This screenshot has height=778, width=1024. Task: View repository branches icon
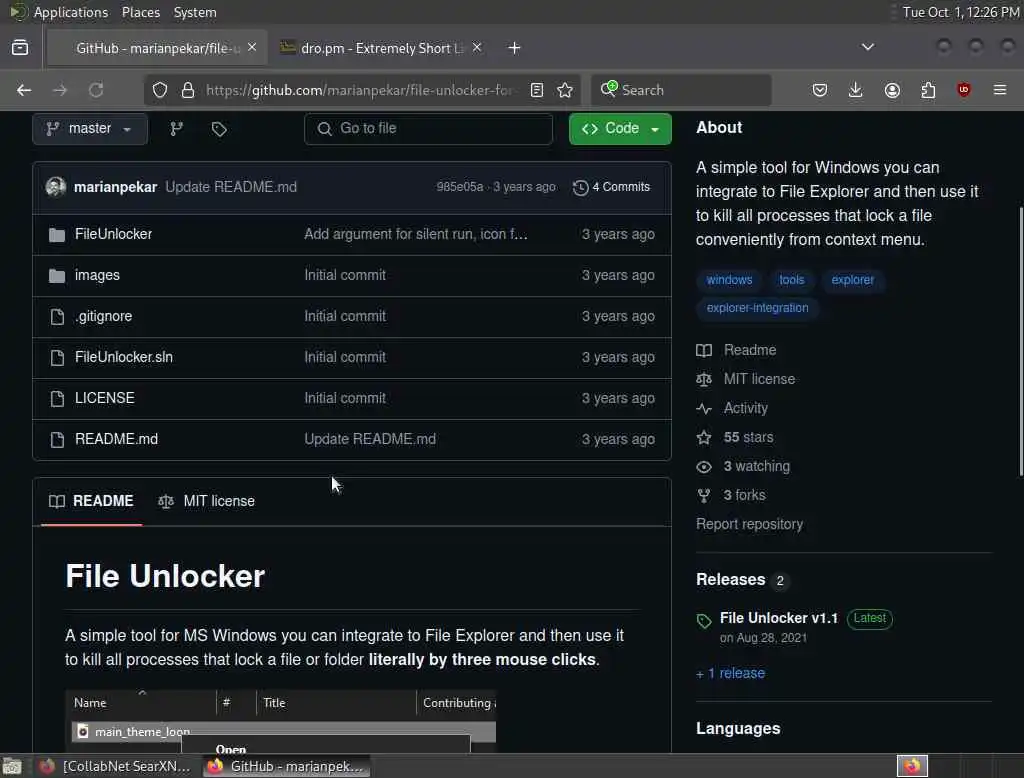point(176,129)
